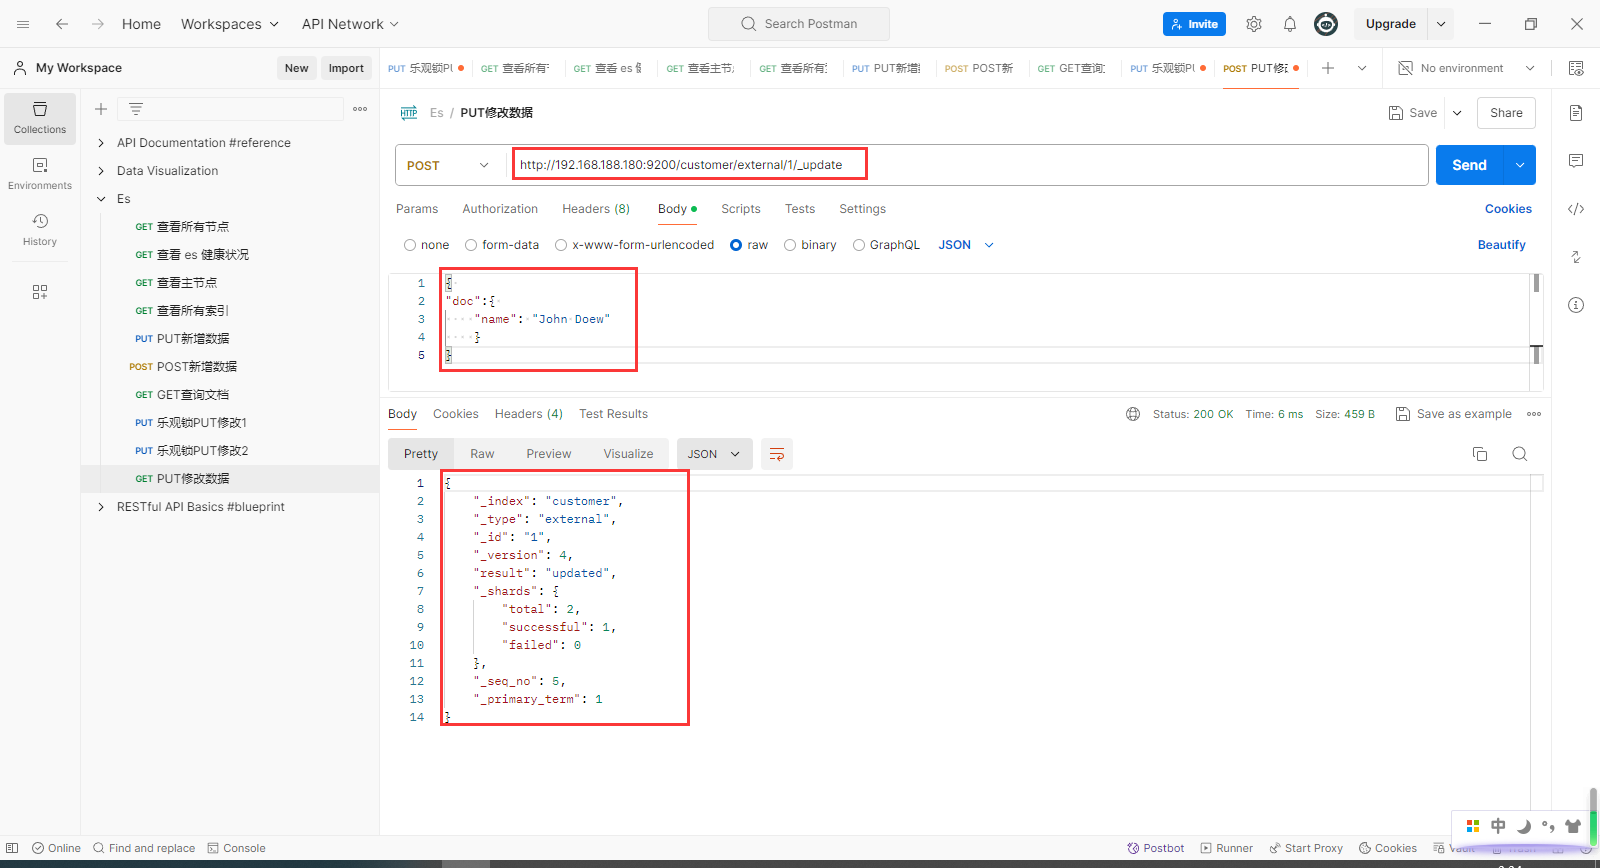The image size is (1600, 868).
Task: Open the request info icon
Action: tap(1576, 305)
